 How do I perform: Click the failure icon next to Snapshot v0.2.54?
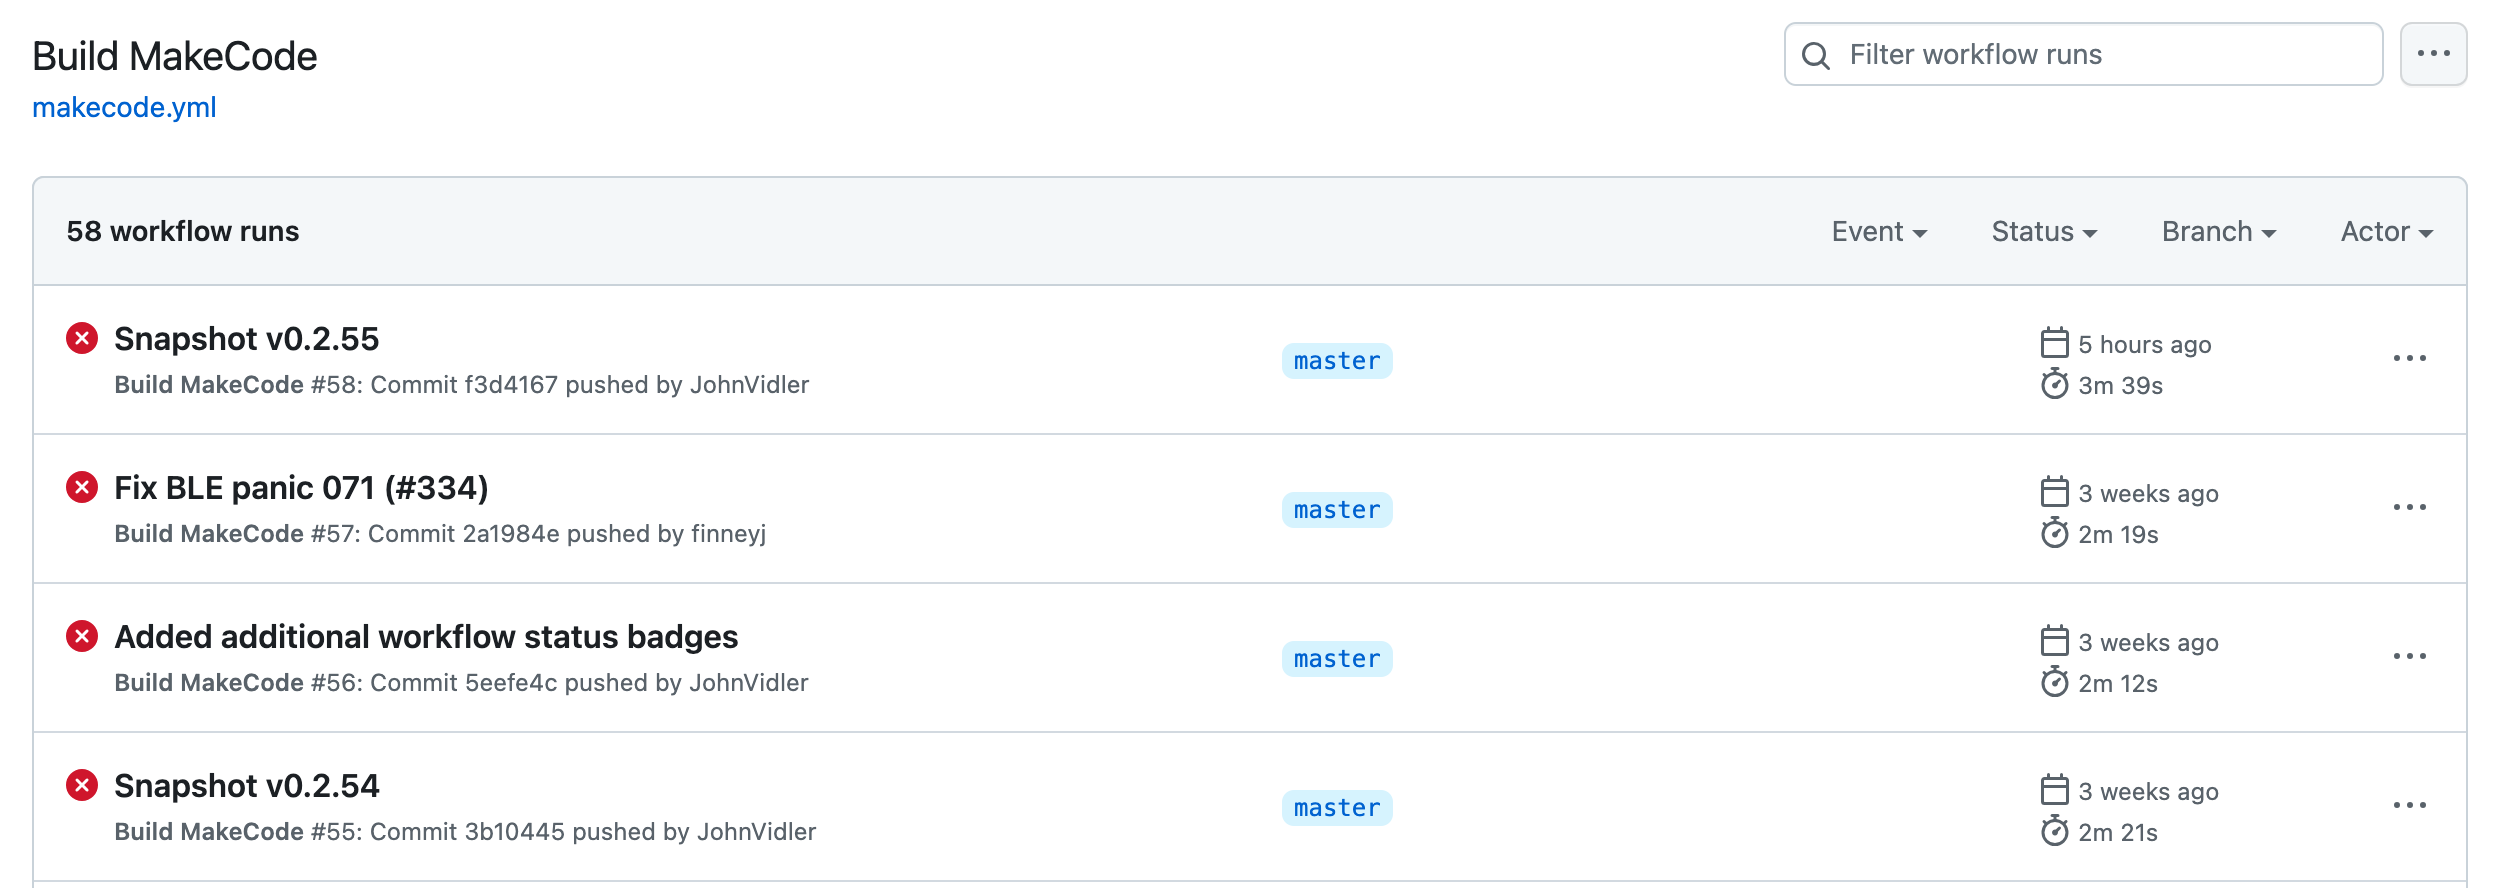tap(82, 786)
